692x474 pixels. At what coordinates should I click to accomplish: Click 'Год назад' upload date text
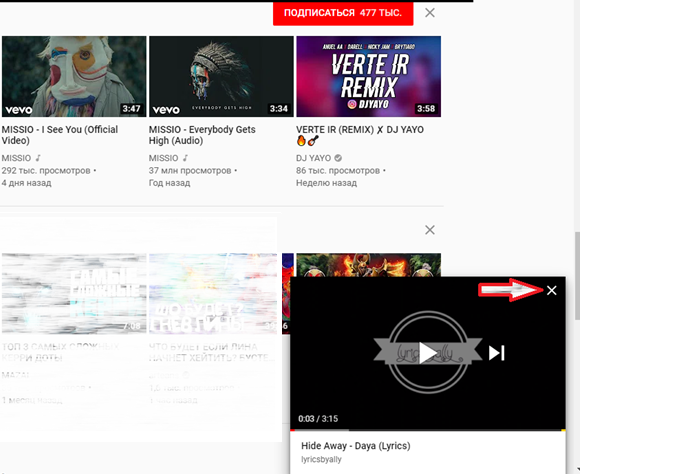169,183
